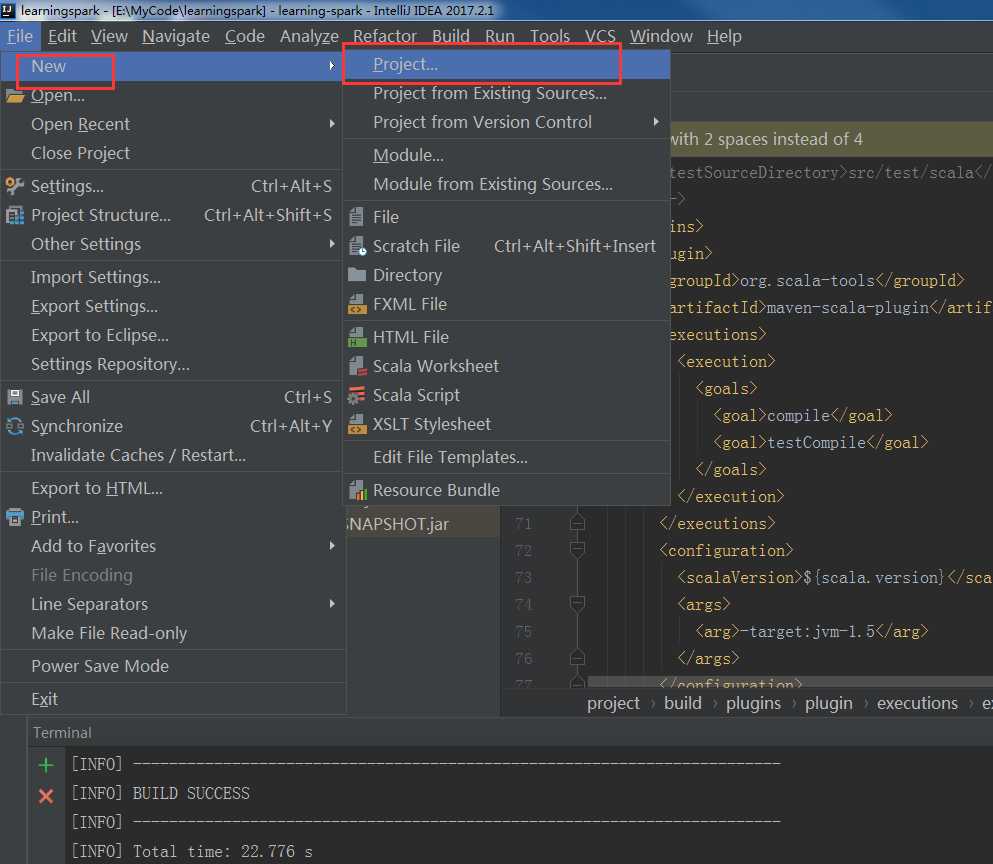This screenshot has width=993, height=864.
Task: Click the Save All floppy disk icon
Action: 15,397
